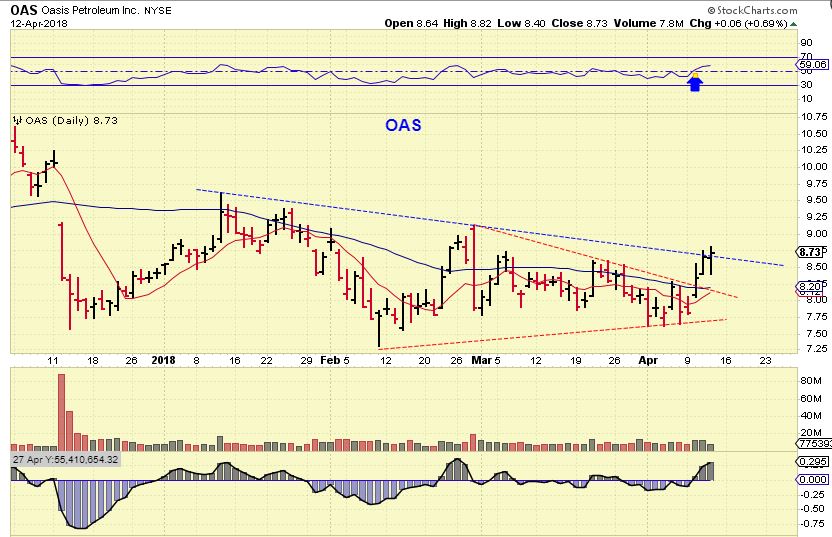
Task: Click the 'NYSE' exchange label
Action: click(158, 11)
